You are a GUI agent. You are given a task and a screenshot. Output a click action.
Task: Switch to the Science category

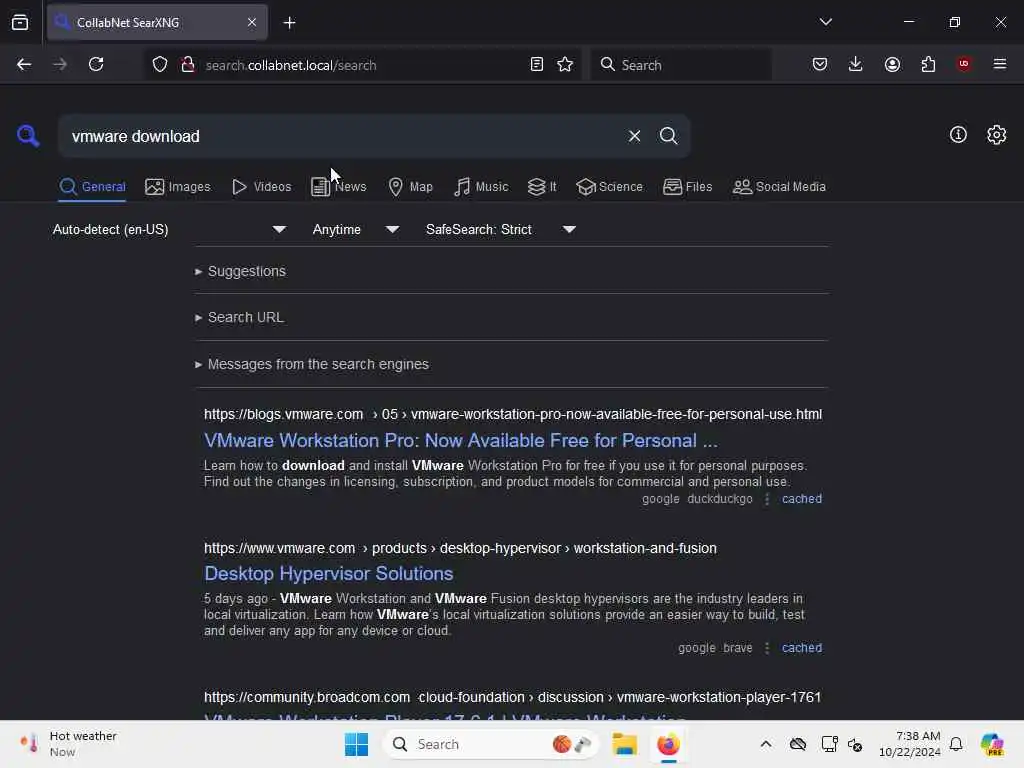point(609,187)
